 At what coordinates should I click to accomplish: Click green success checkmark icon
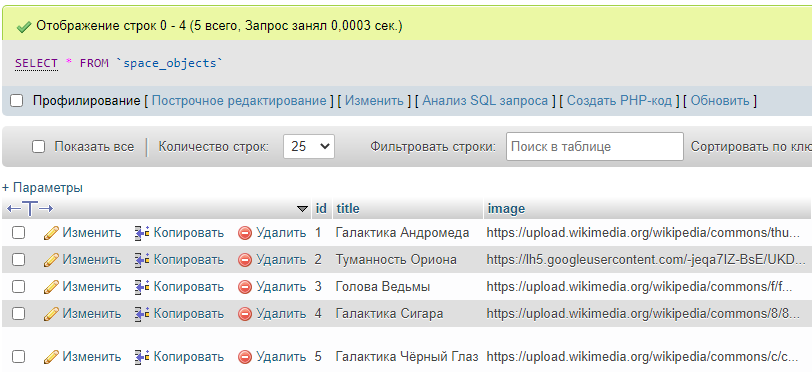[x=24, y=26]
